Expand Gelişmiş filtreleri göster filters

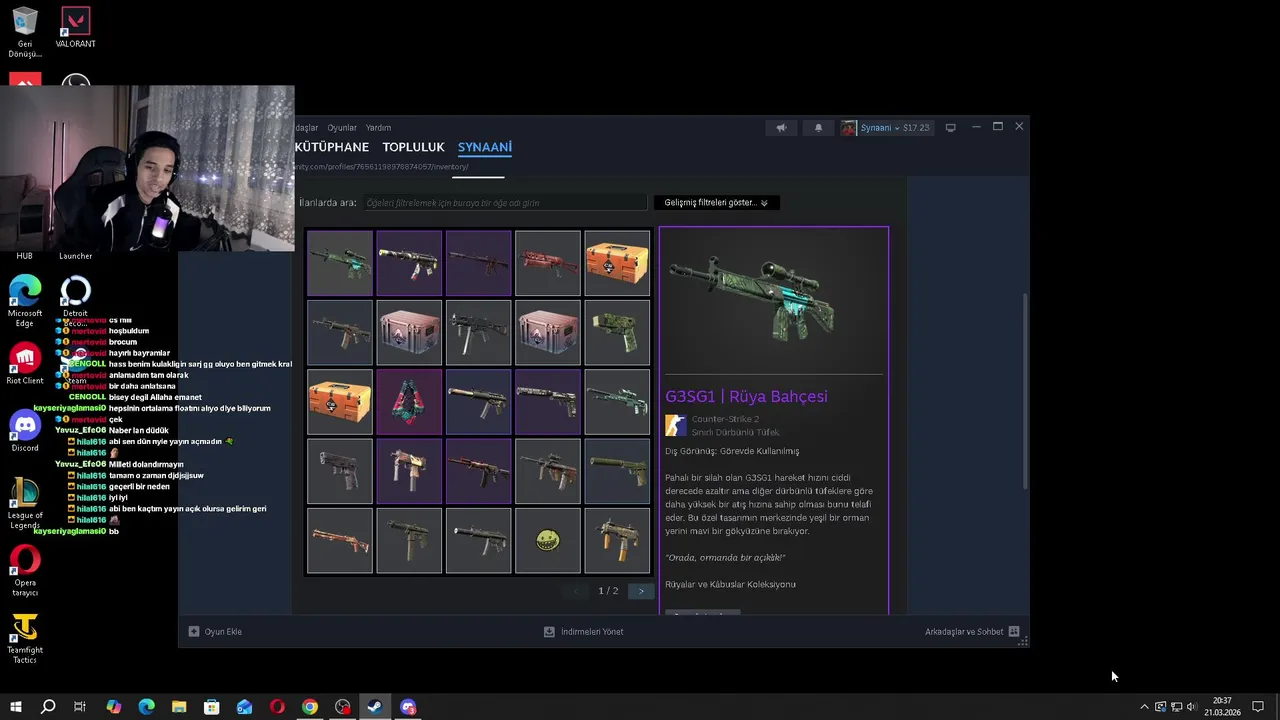716,203
